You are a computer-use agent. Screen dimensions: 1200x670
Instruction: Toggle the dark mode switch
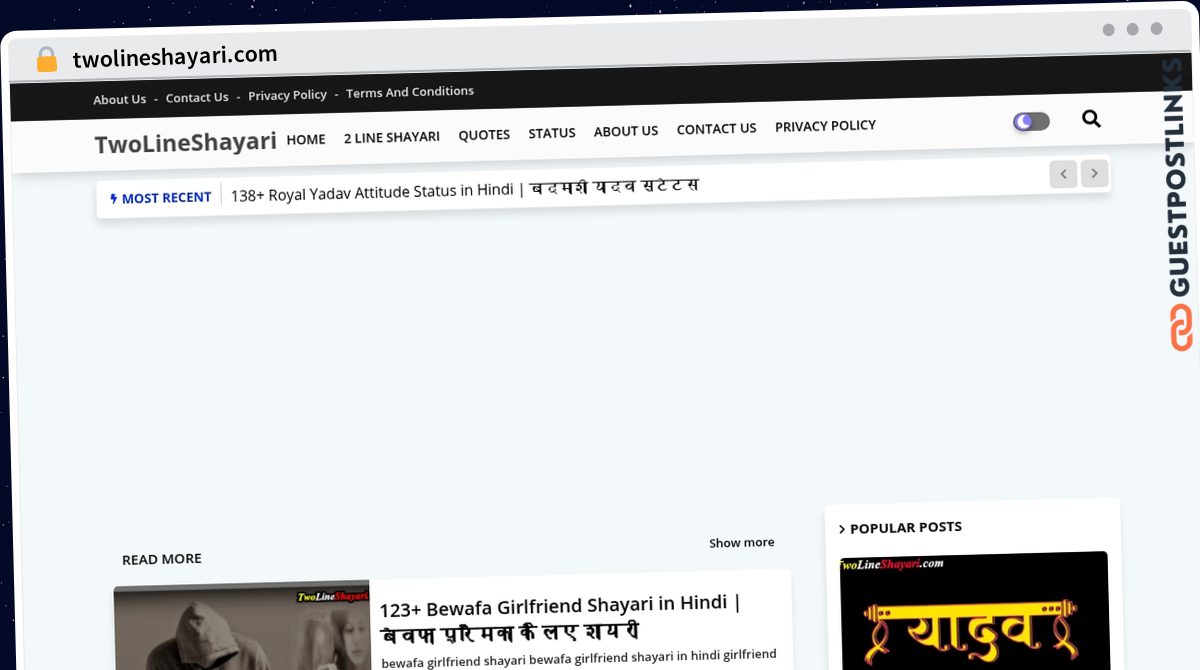point(1031,122)
